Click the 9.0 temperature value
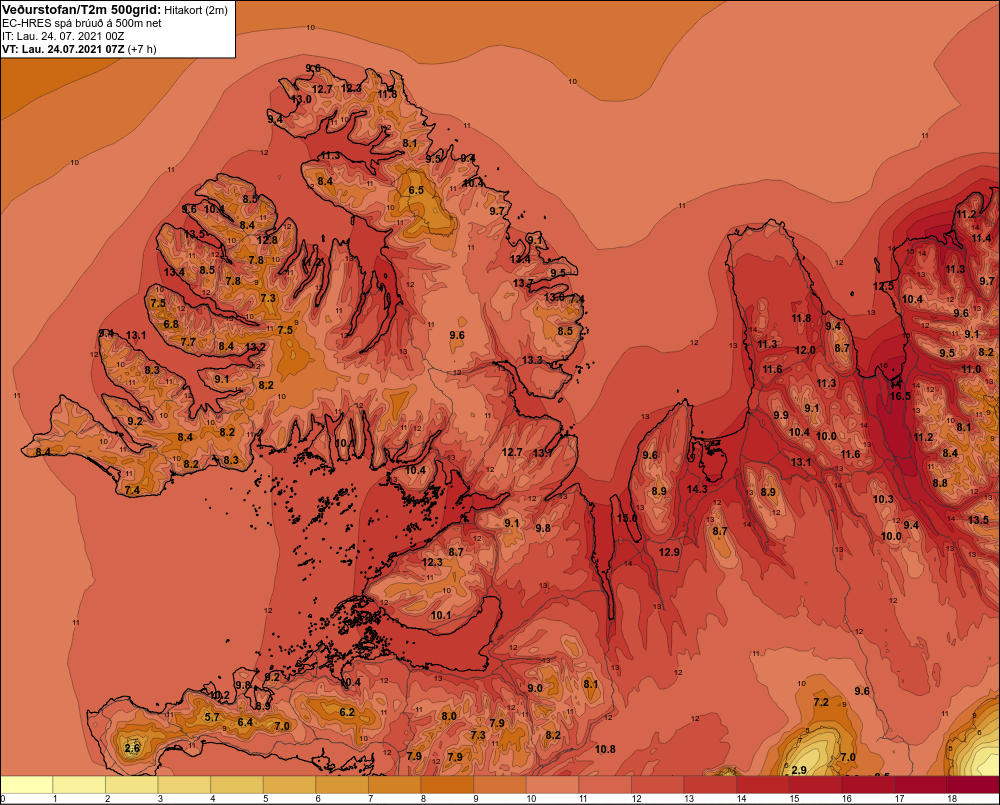This screenshot has height=805, width=1000. [x=535, y=688]
